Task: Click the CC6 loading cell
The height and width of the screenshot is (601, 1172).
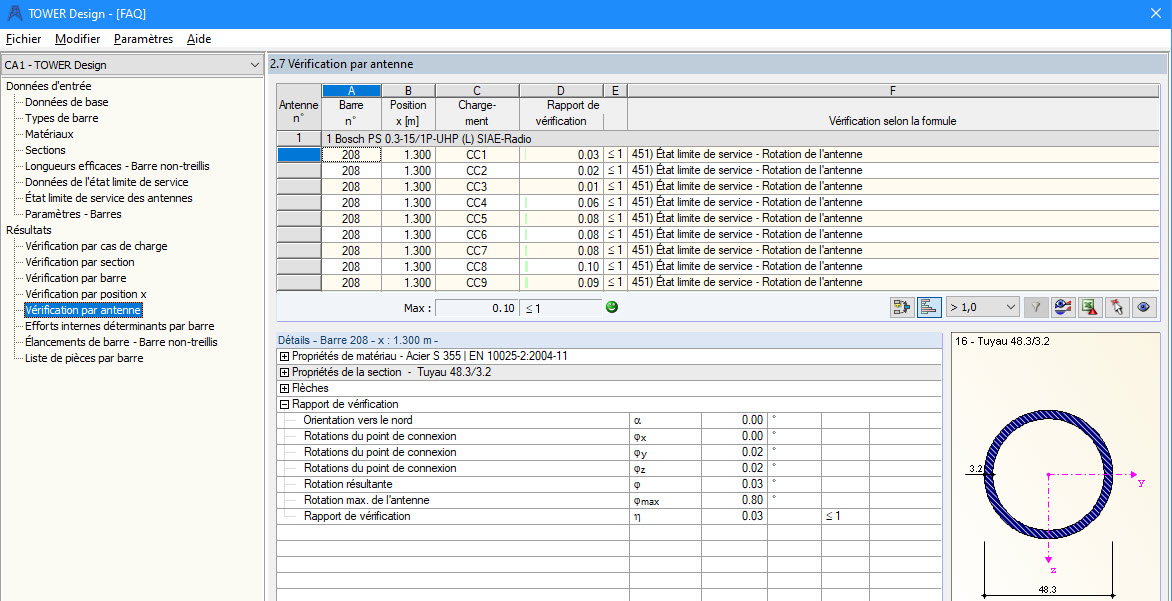Action: pyautogui.click(x=476, y=235)
